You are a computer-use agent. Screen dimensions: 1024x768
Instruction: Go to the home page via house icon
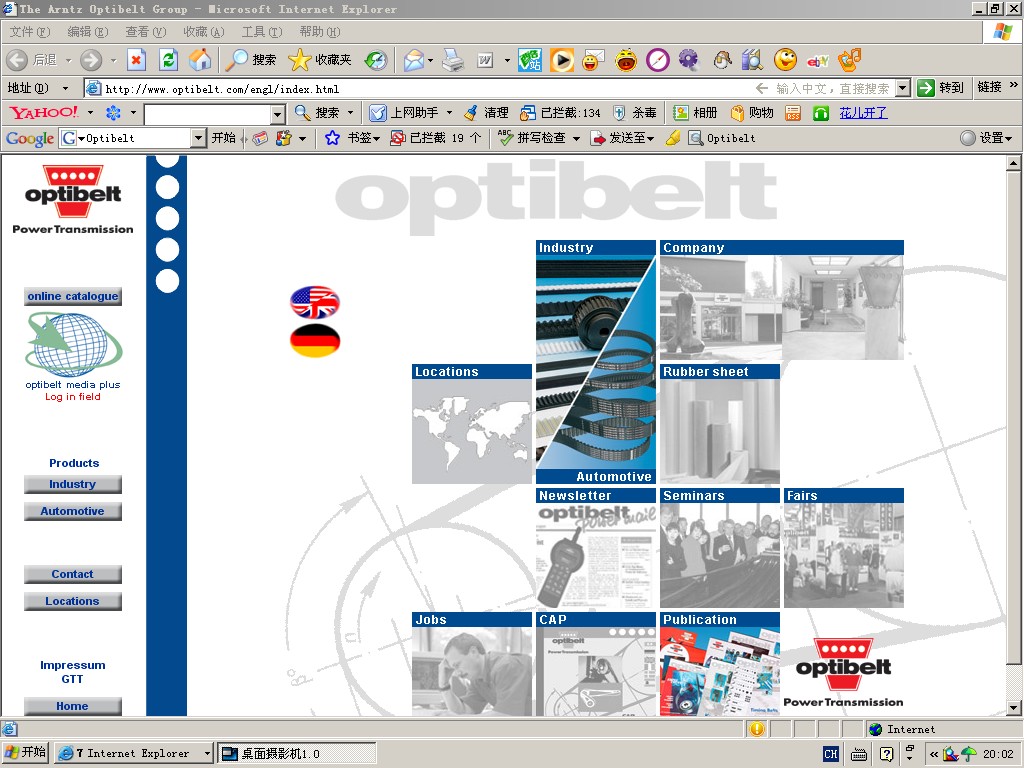tap(200, 60)
